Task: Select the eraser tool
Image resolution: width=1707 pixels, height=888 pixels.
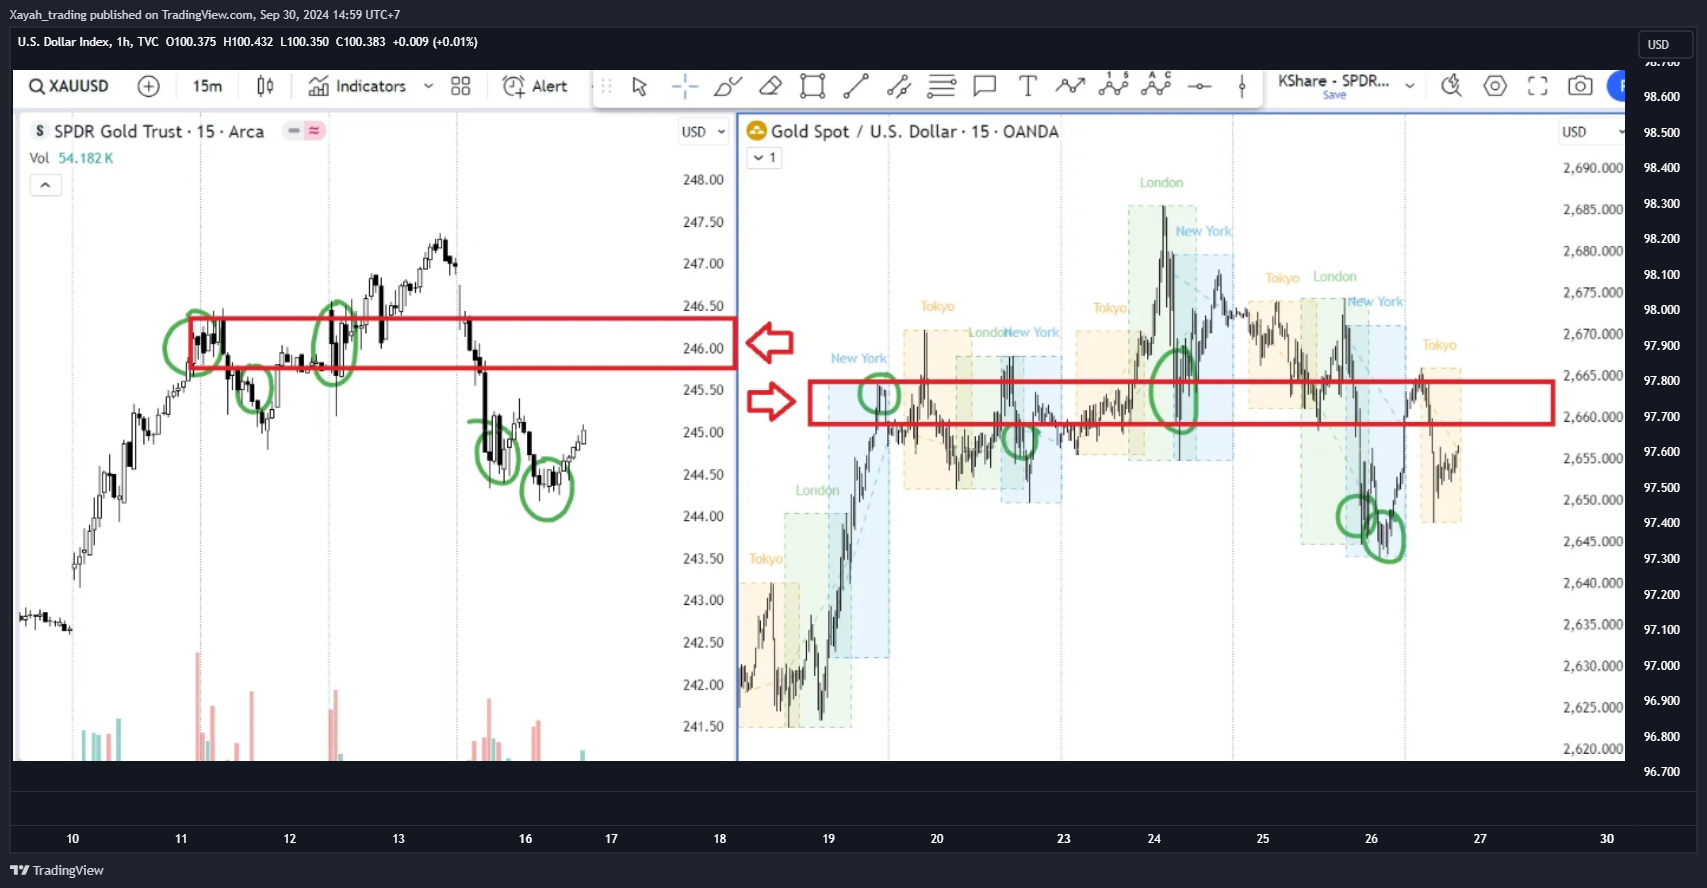Action: tap(770, 86)
